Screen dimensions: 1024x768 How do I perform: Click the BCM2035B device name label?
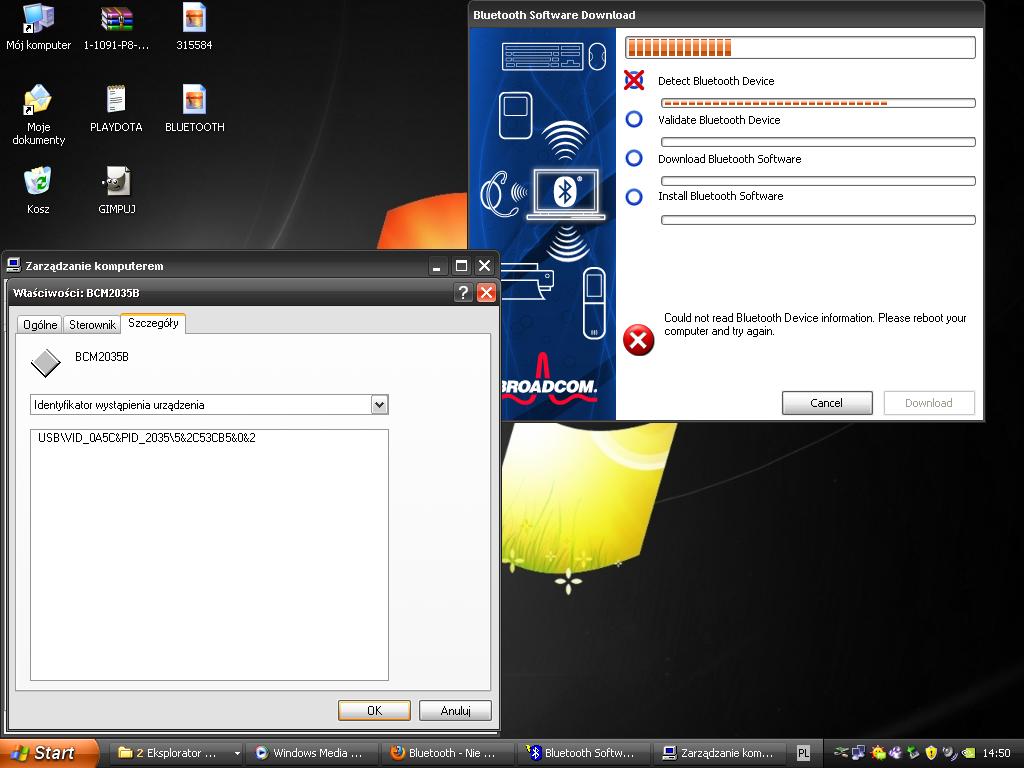pyautogui.click(x=102, y=357)
